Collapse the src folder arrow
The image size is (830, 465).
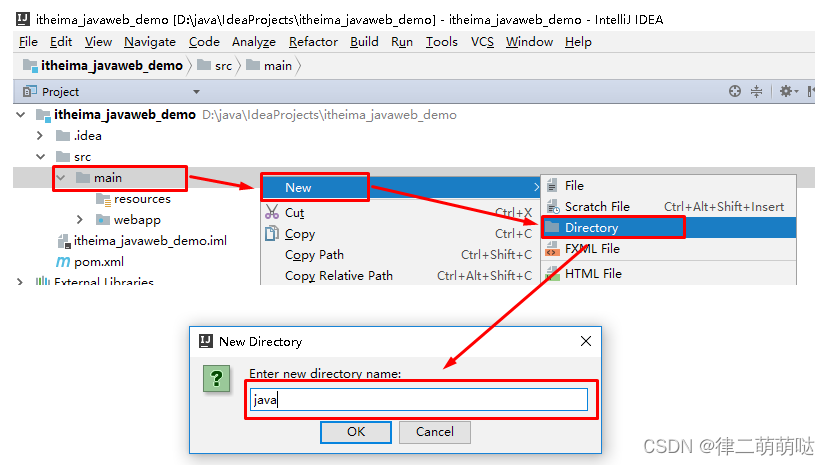pos(41,157)
